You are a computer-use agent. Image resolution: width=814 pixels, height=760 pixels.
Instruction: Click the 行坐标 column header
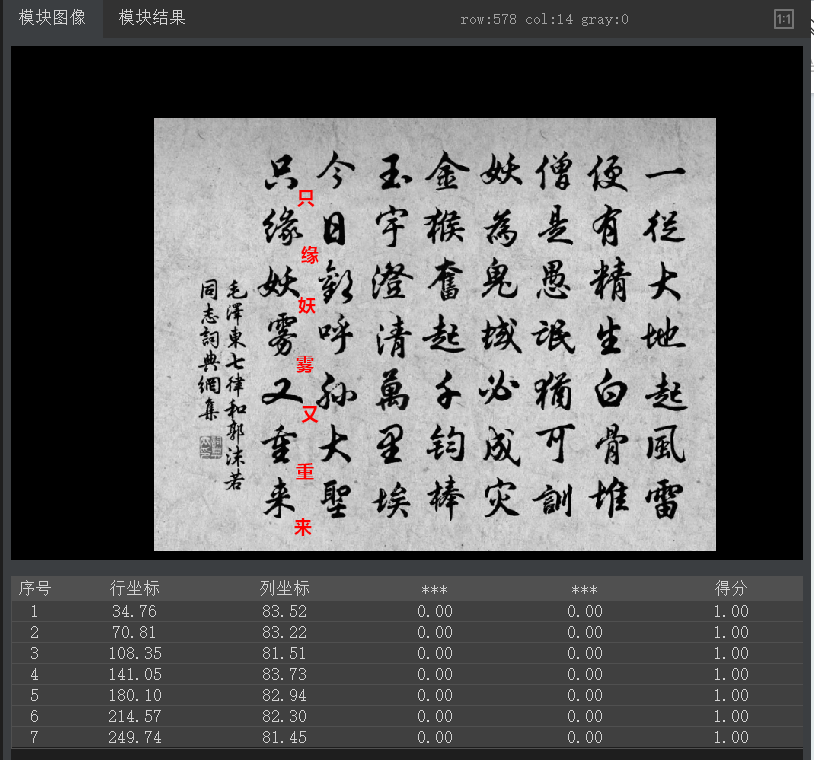coord(134,588)
